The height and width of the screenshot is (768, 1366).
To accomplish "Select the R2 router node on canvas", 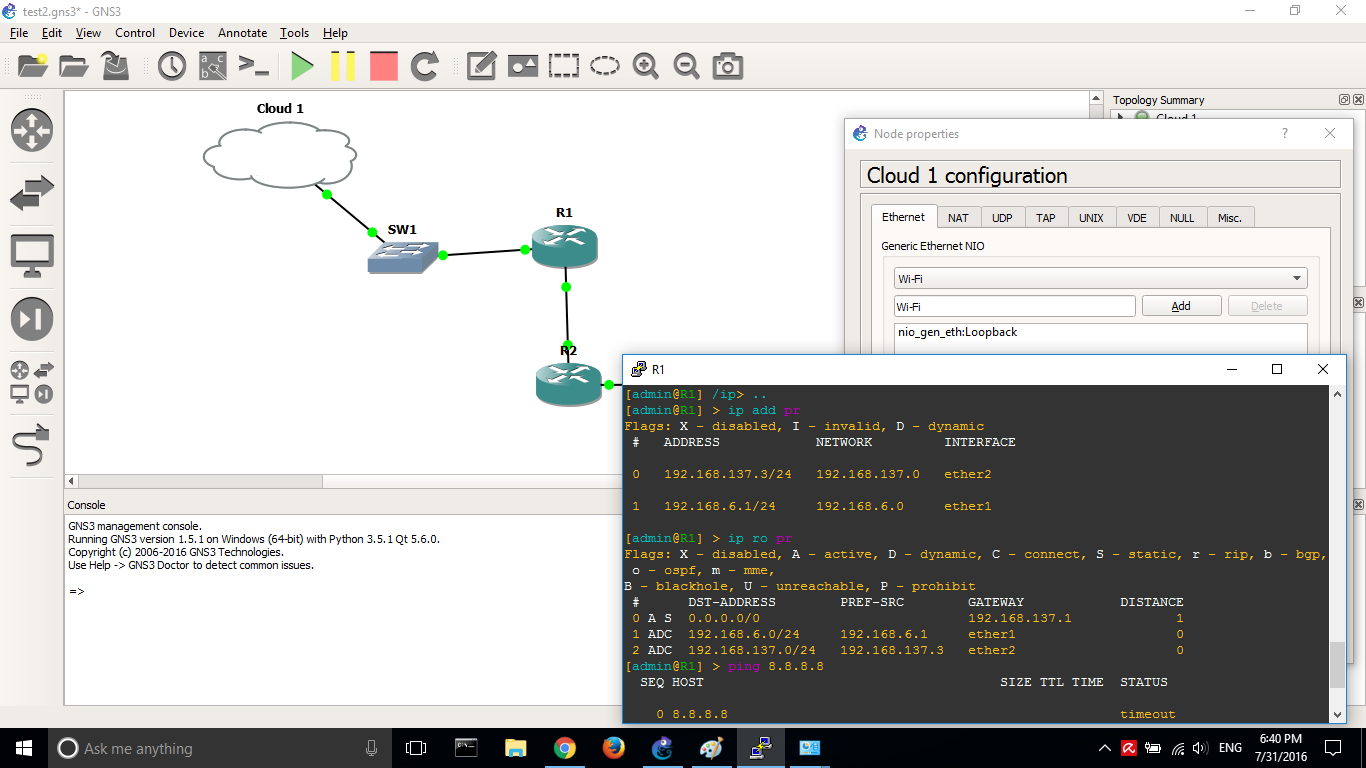I will click(x=568, y=384).
